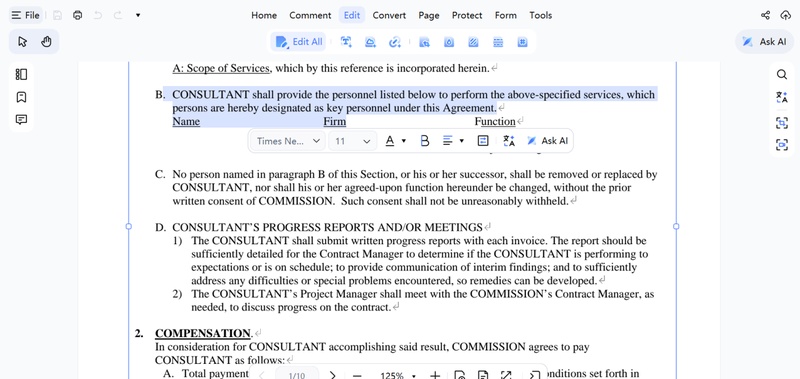The height and width of the screenshot is (379, 800).
Task: Click the Add Image tool icon
Action: (370, 42)
